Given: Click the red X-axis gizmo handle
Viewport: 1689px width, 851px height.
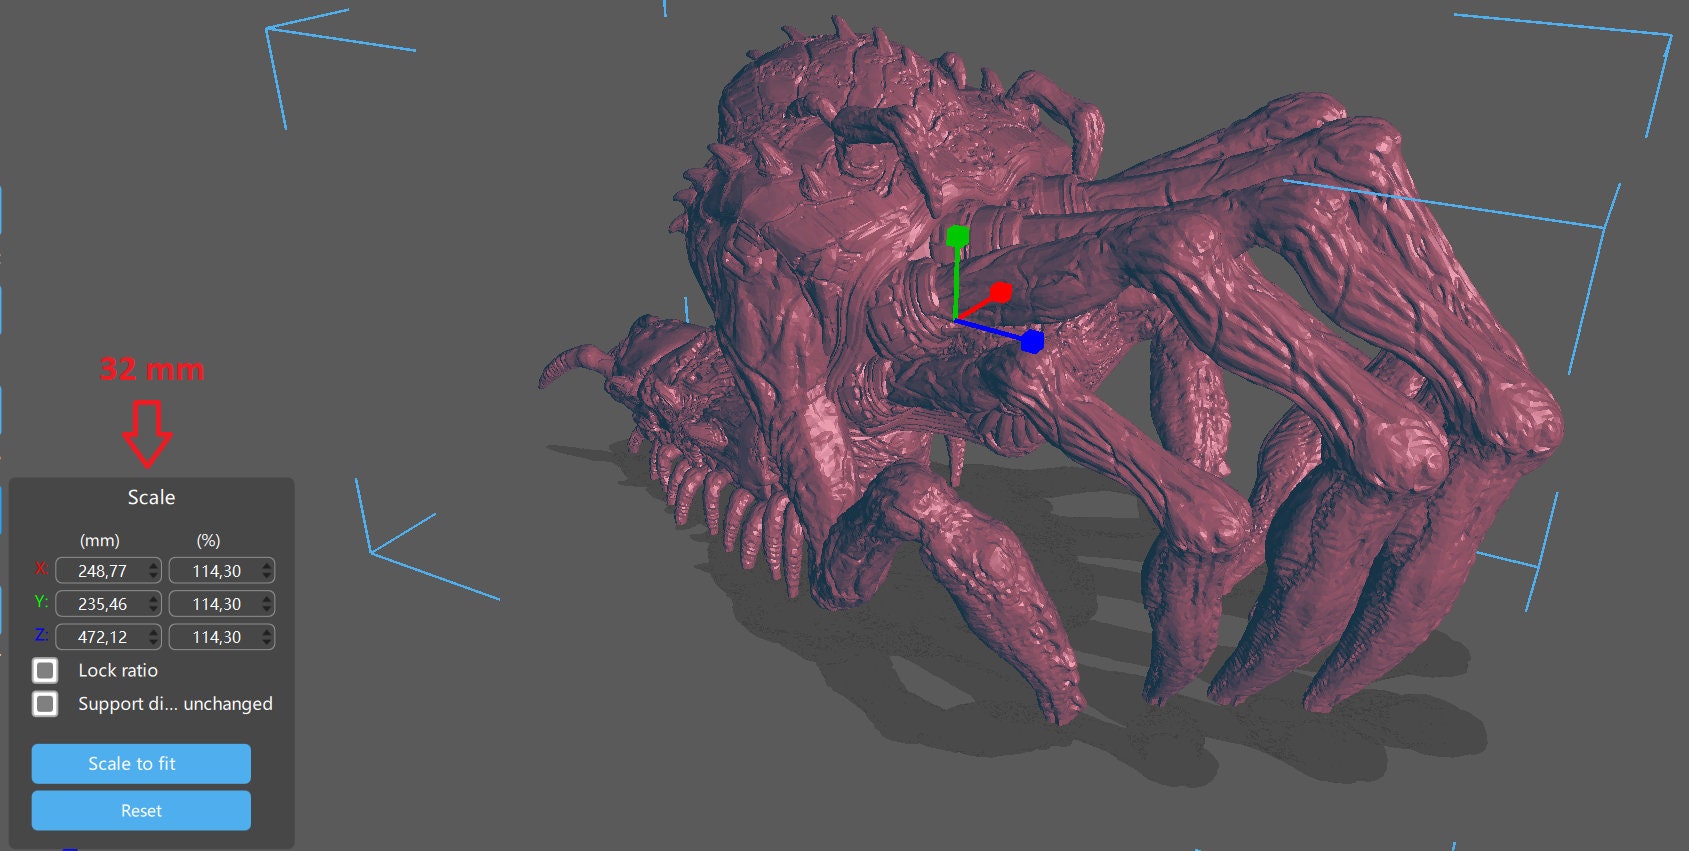Looking at the screenshot, I should pyautogui.click(x=1000, y=292).
